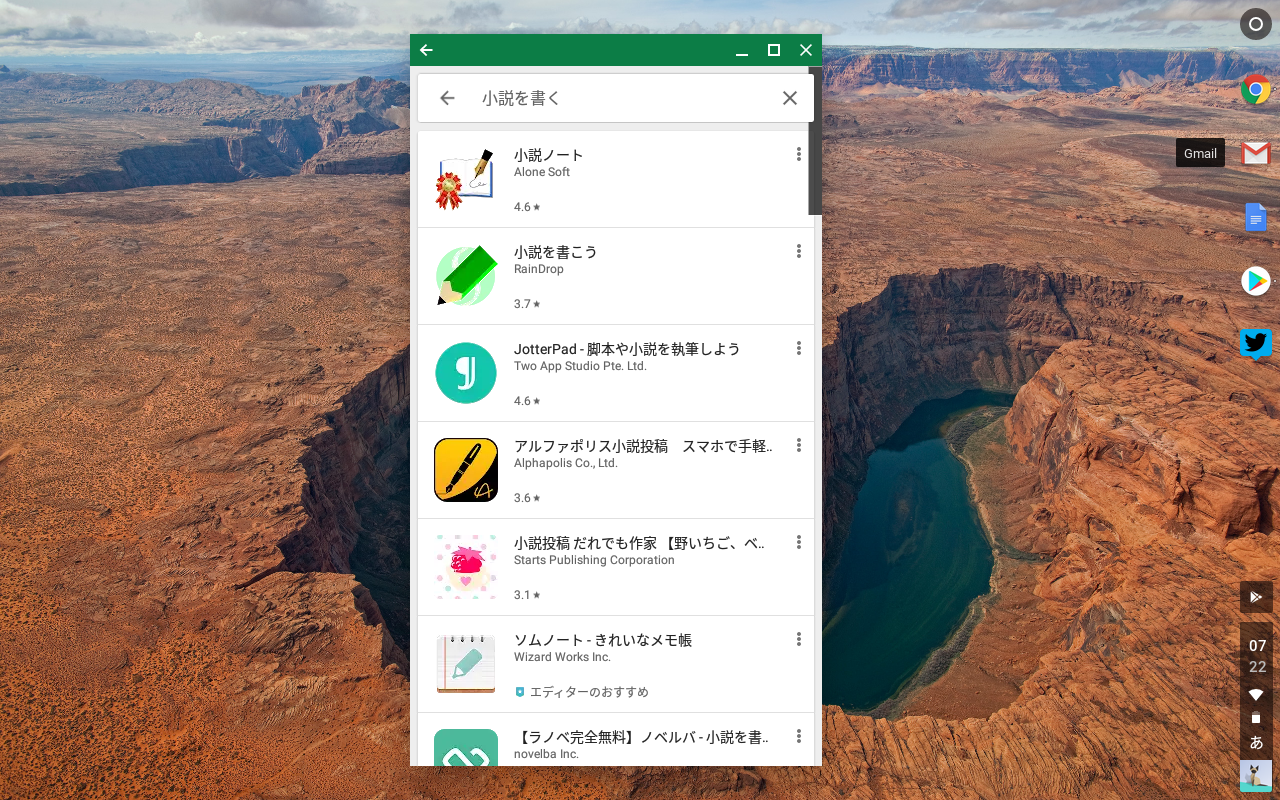Click the Wi-Fi status icon
The height and width of the screenshot is (800, 1280).
tap(1256, 694)
